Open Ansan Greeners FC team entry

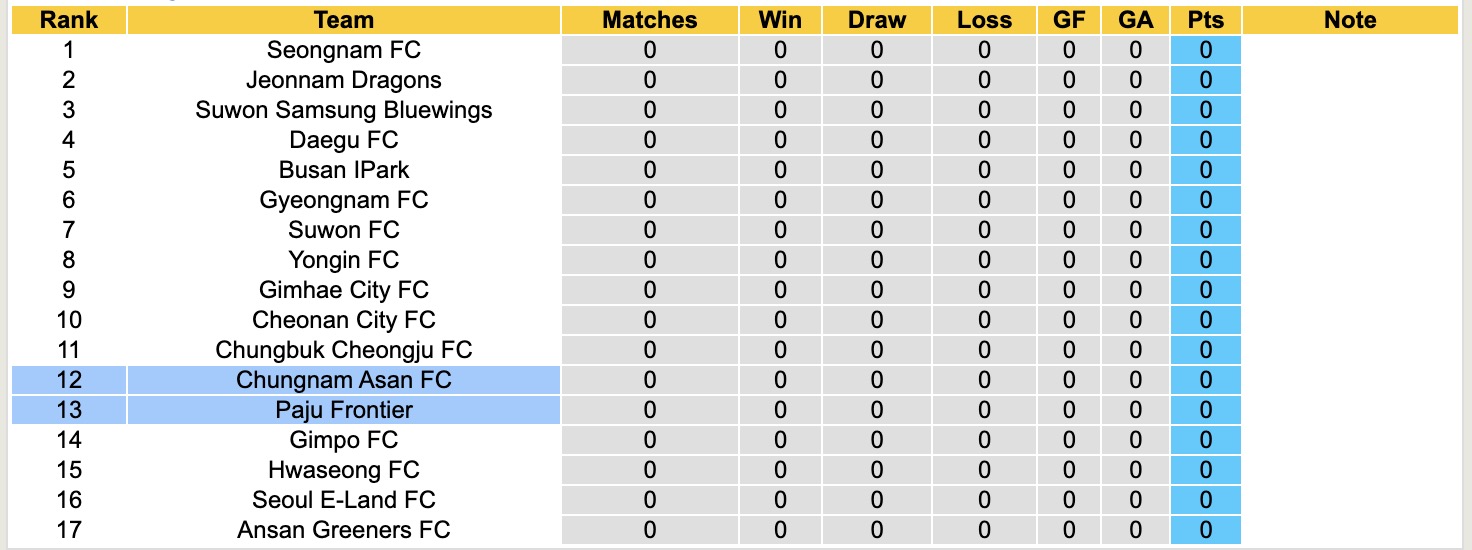tap(343, 530)
